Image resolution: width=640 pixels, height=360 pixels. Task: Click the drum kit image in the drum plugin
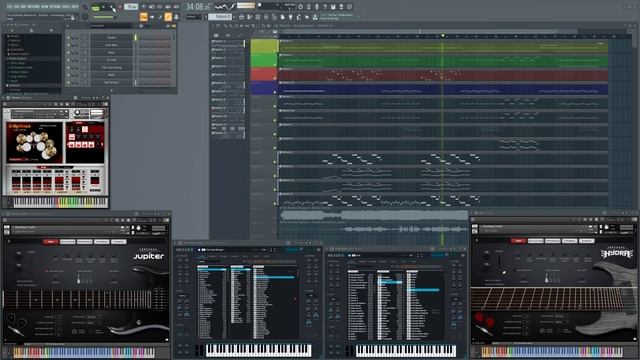[36, 143]
